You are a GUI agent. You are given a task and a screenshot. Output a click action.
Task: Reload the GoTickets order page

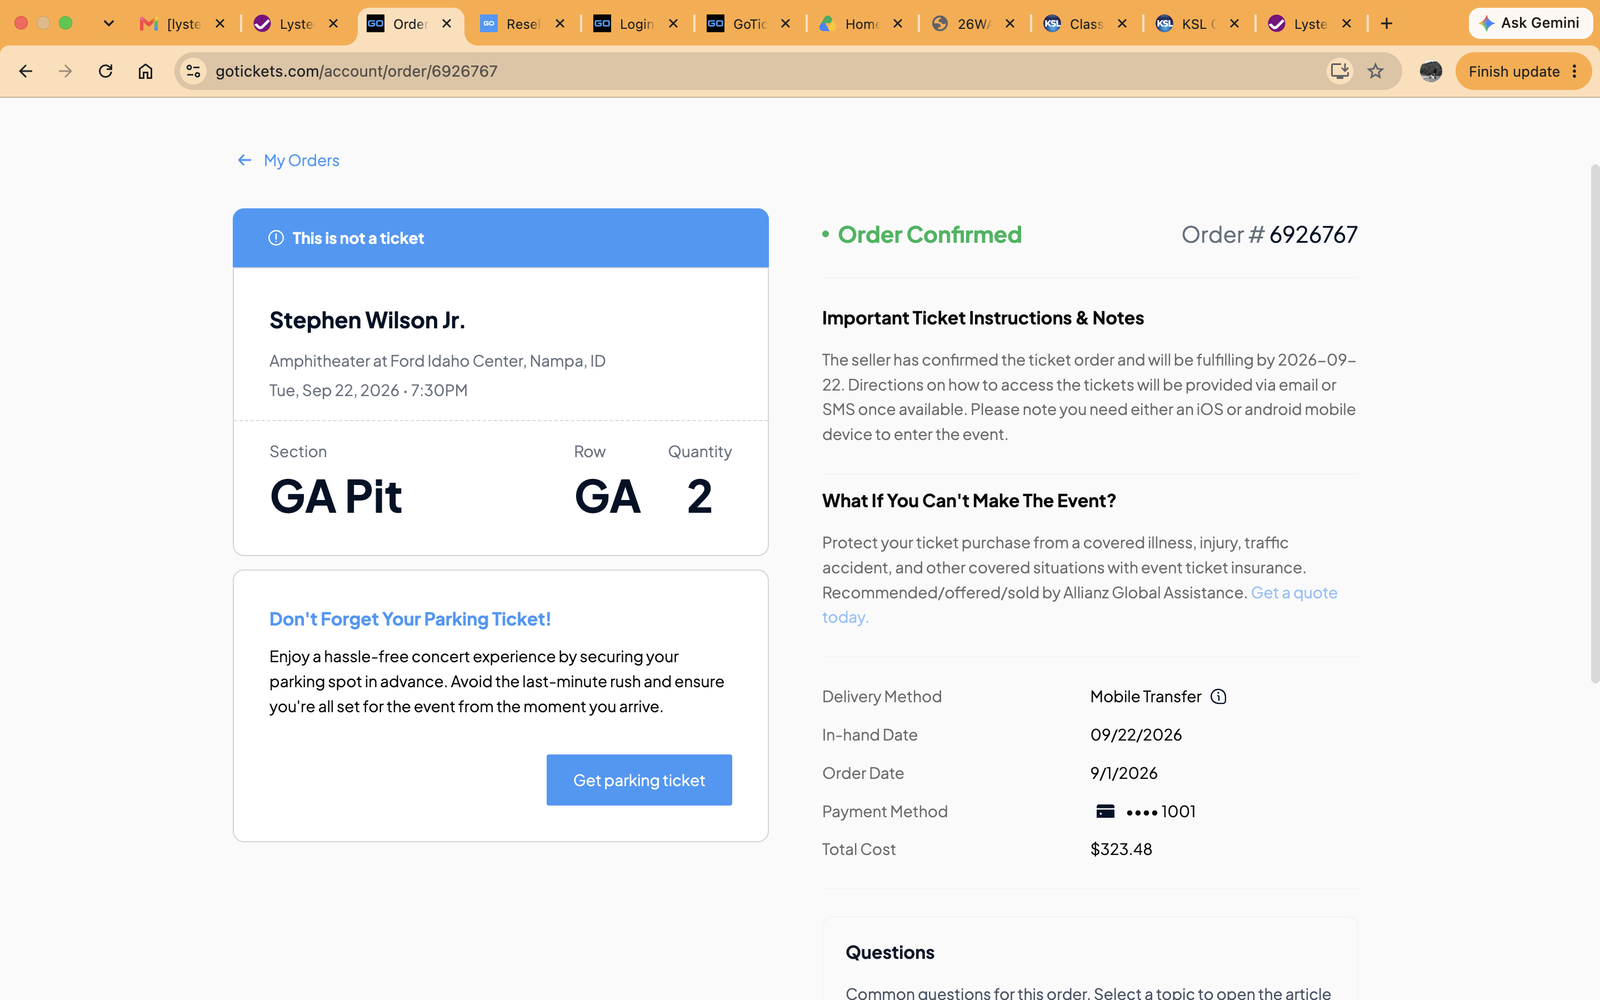coord(105,71)
